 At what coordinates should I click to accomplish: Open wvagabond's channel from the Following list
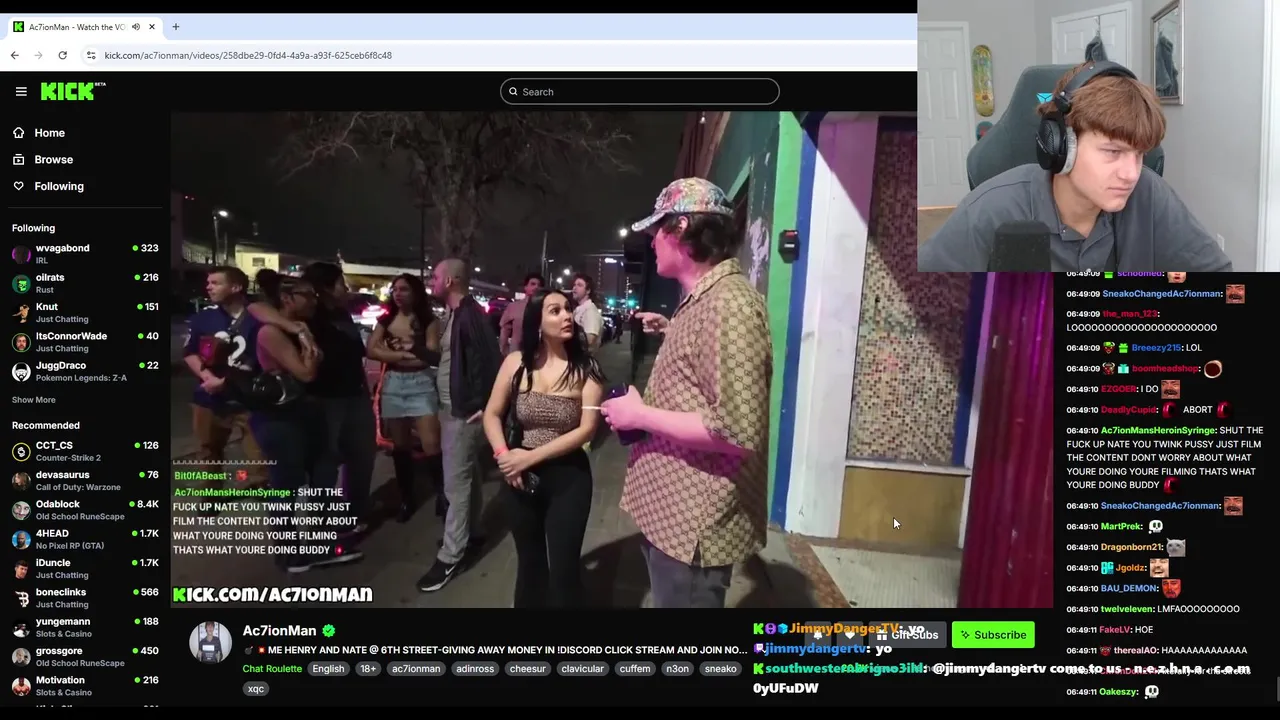[85, 254]
